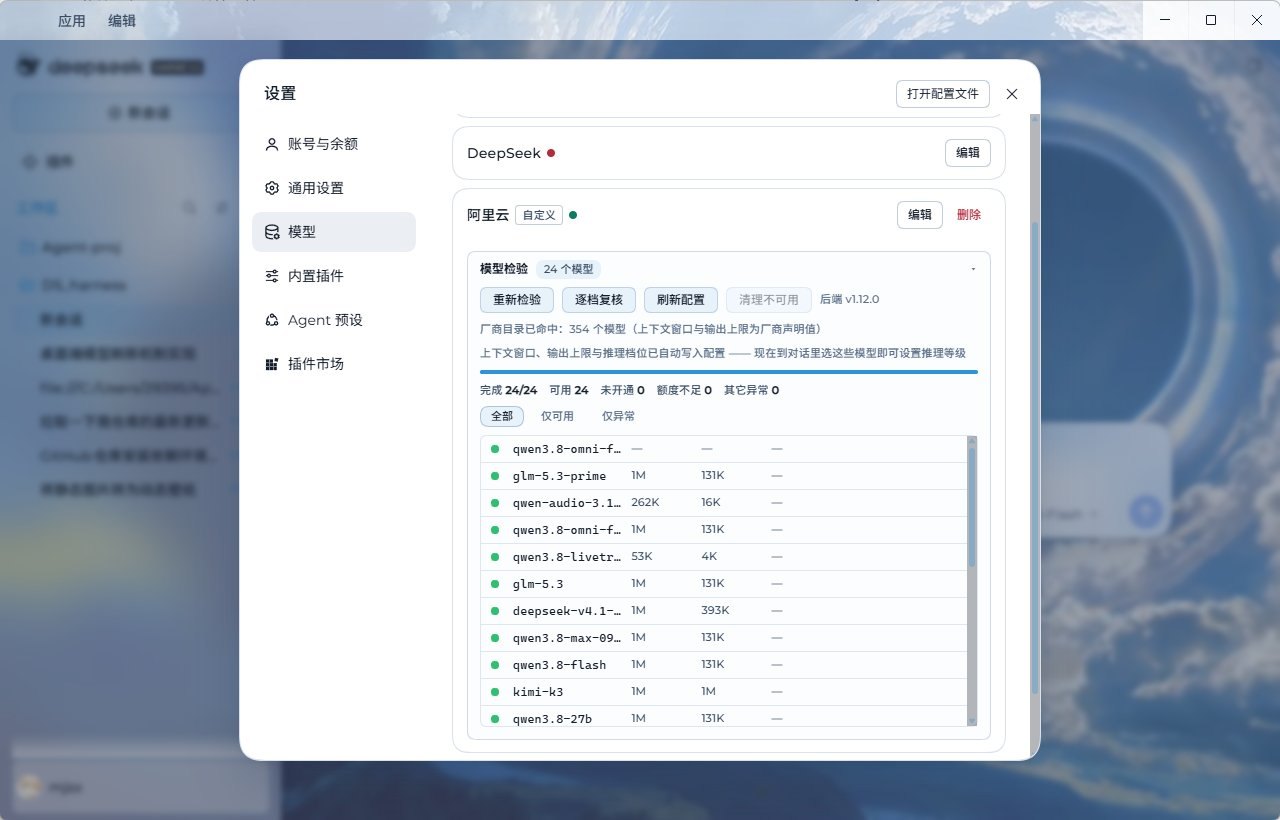Collapse the 模型检验 panel arrow
Image resolution: width=1280 pixels, height=820 pixels.
pos(974,269)
